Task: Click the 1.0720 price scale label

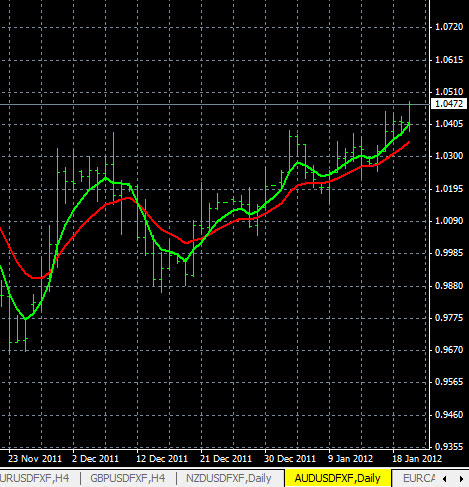Action: pos(449,27)
